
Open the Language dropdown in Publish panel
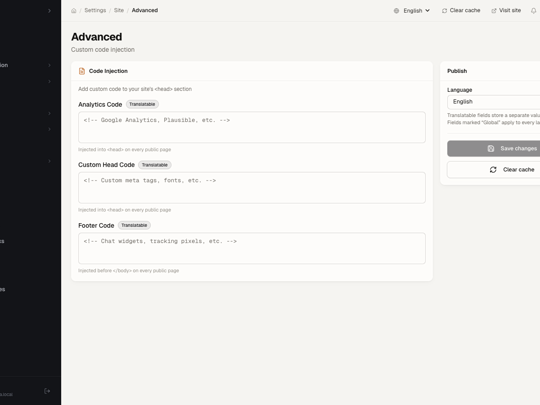(x=494, y=102)
